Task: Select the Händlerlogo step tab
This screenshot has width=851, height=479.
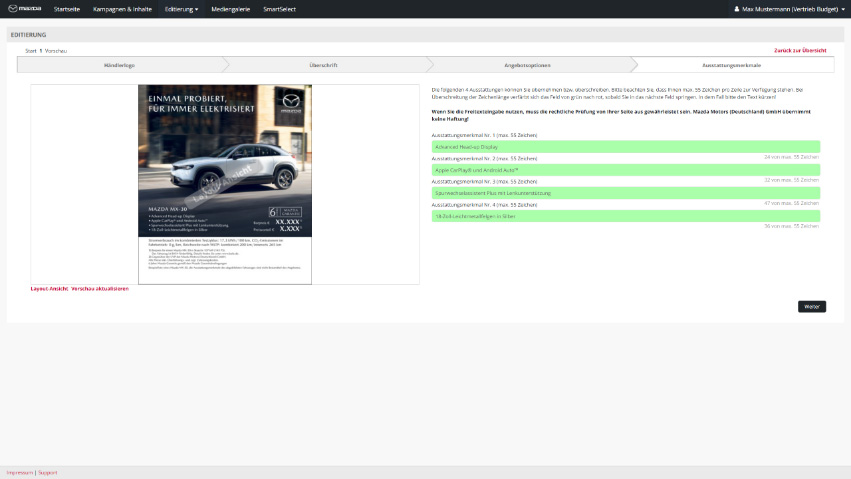Action: pyautogui.click(x=119, y=65)
